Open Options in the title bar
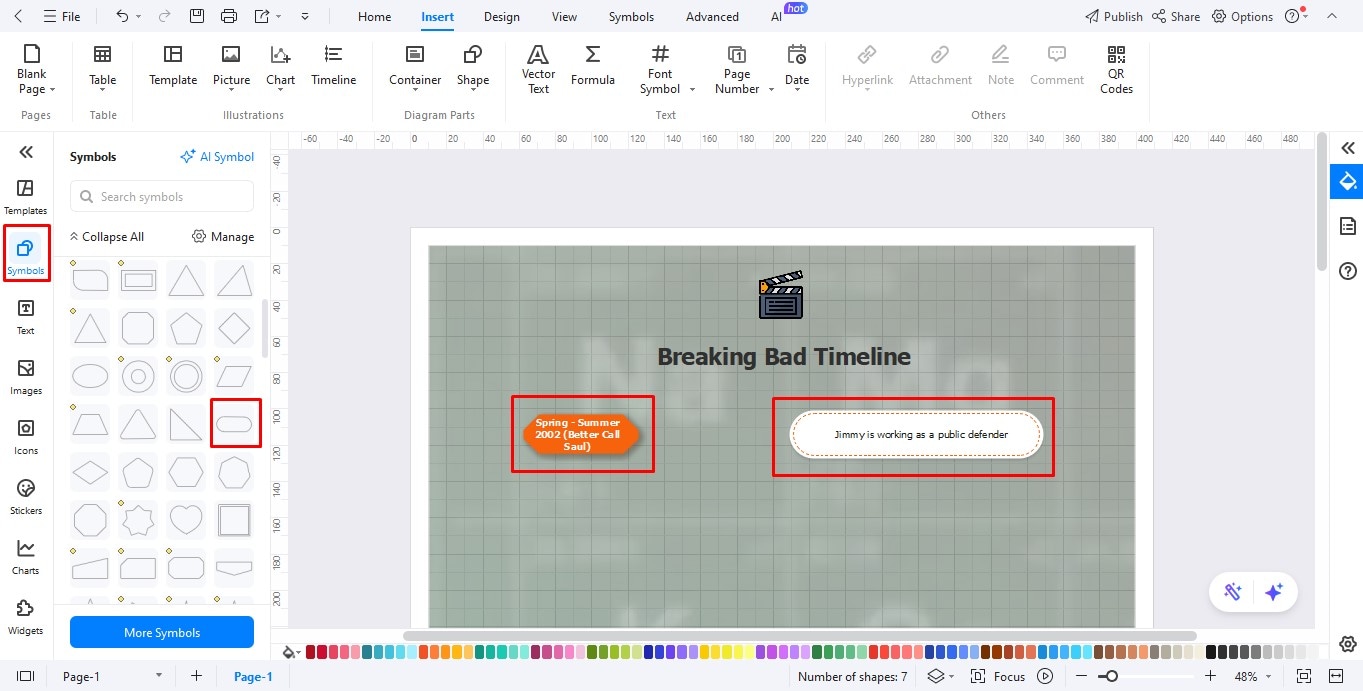Screen dimensions: 1363x691 (1242, 16)
